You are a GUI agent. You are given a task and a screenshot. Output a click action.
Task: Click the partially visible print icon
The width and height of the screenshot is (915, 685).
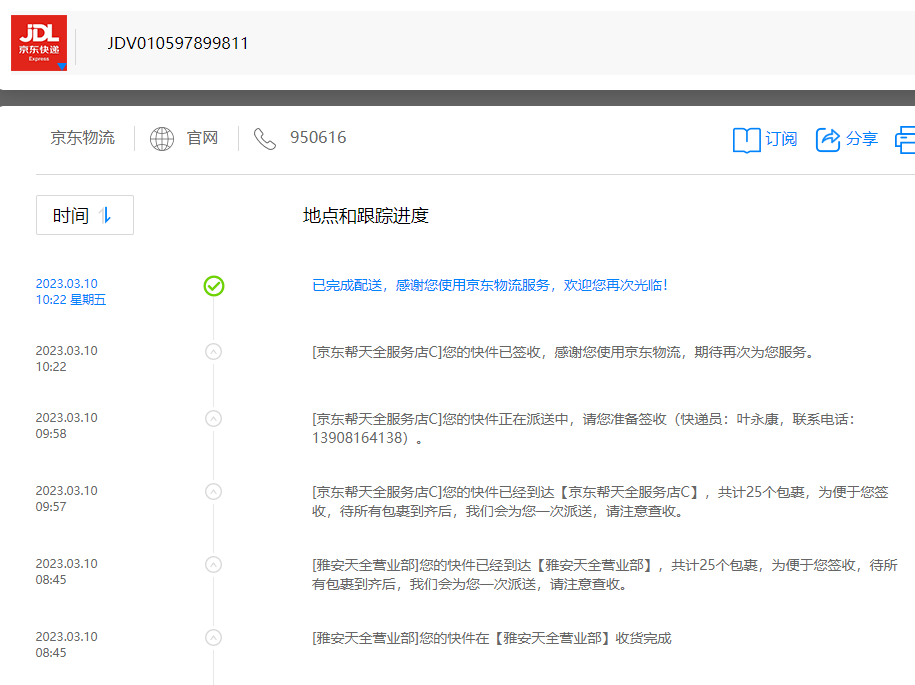point(905,140)
